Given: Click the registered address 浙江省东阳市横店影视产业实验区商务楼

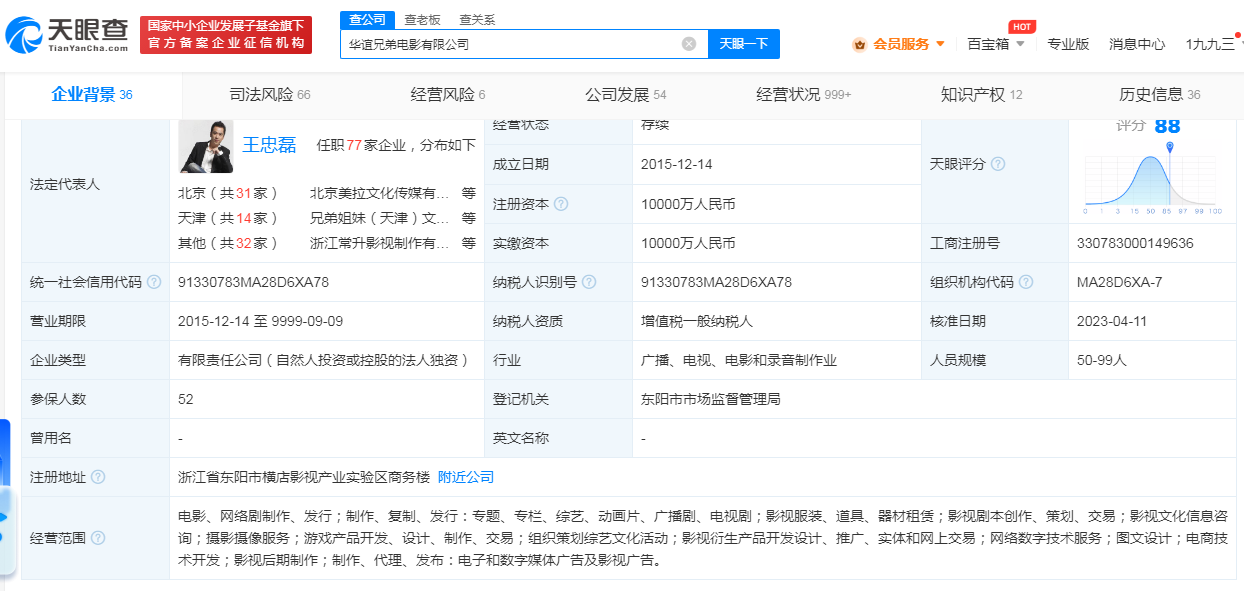Looking at the screenshot, I should [x=304, y=477].
